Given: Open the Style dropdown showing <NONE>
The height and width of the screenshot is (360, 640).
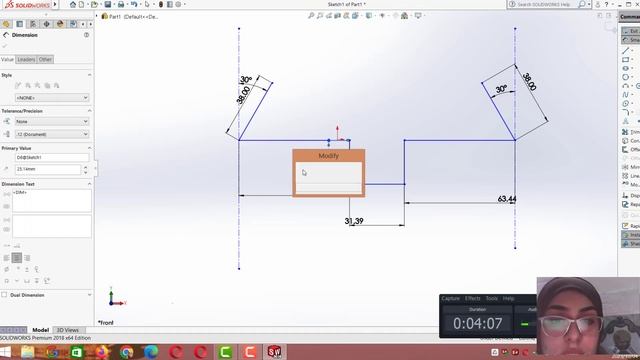Looking at the screenshot, I should click(51, 98).
